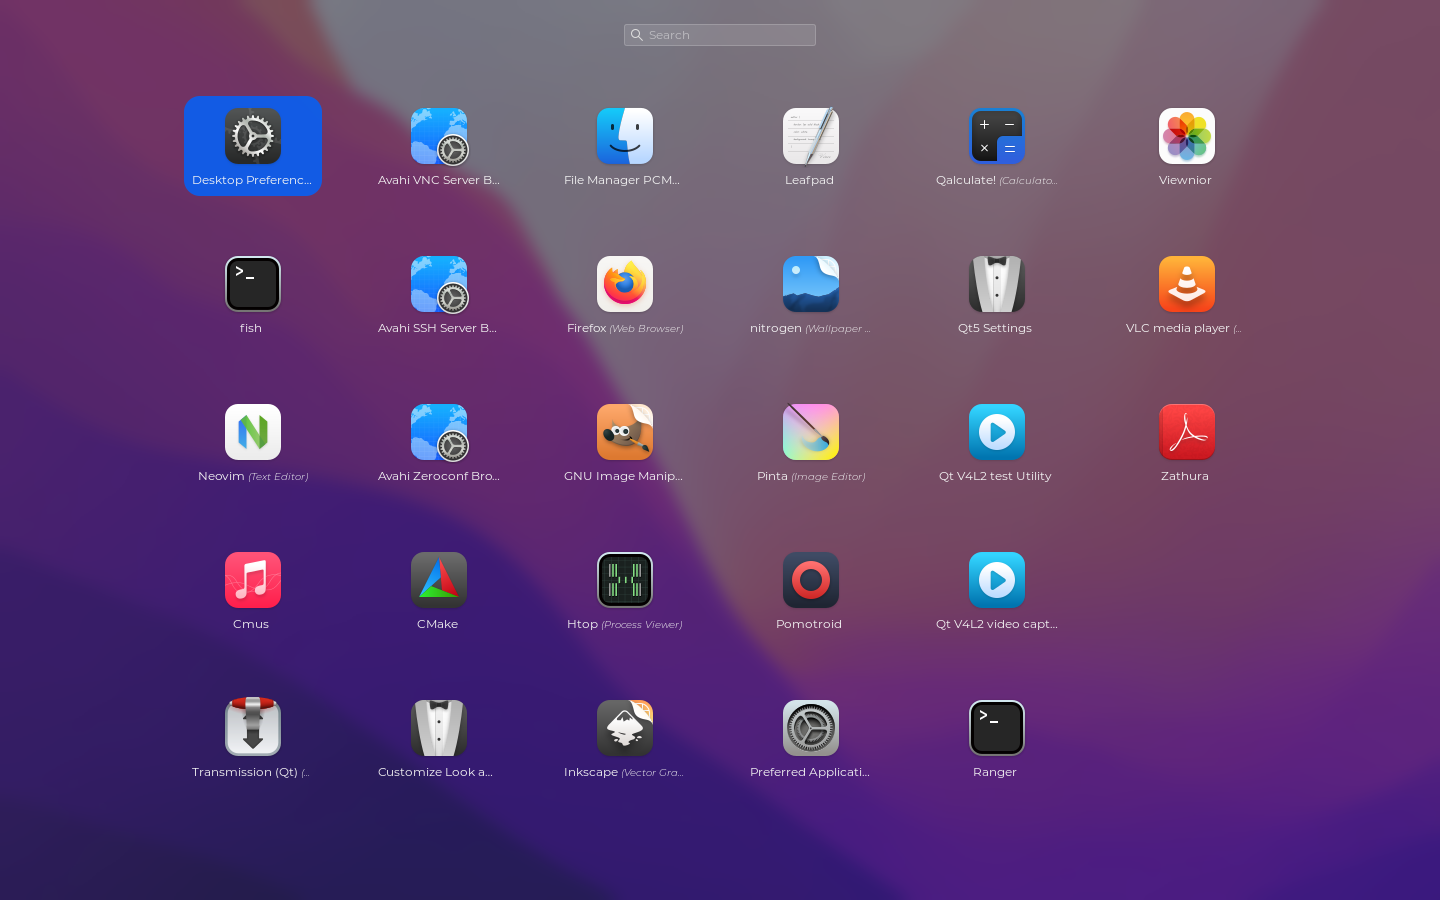Image resolution: width=1440 pixels, height=900 pixels.
Task: Launch Avahi VNC Server Browser
Action: [x=439, y=136]
